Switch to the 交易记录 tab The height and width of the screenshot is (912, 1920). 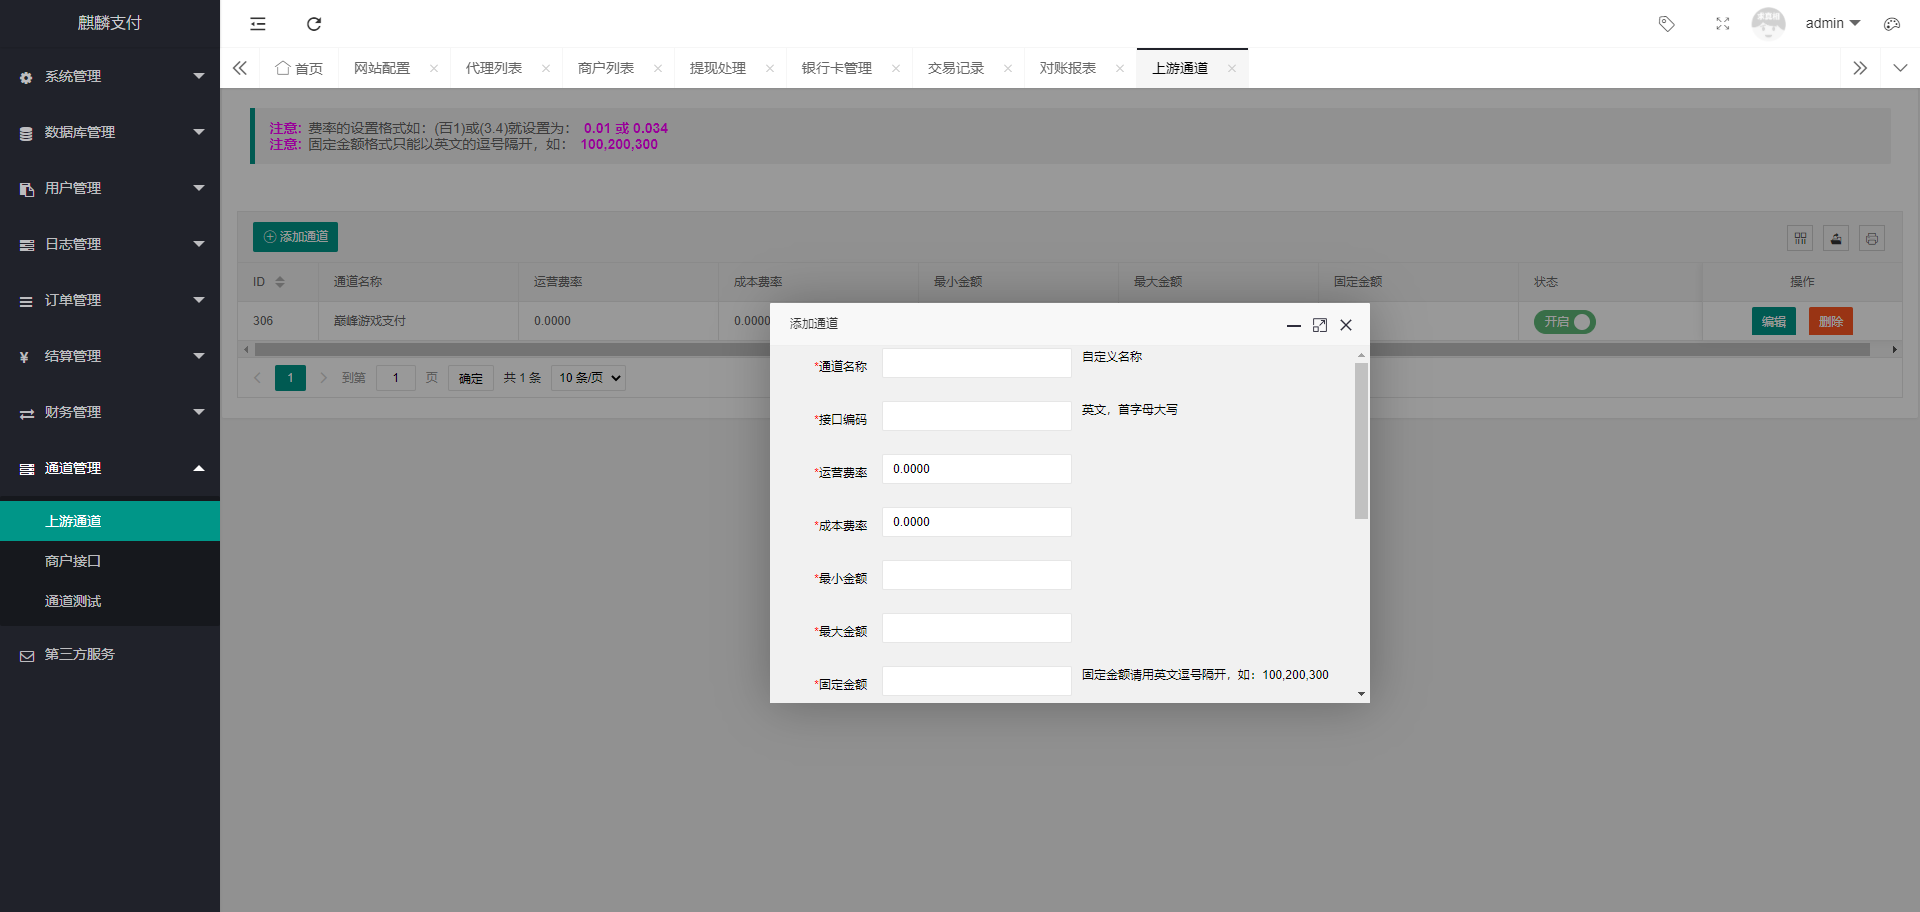pyautogui.click(x=954, y=67)
